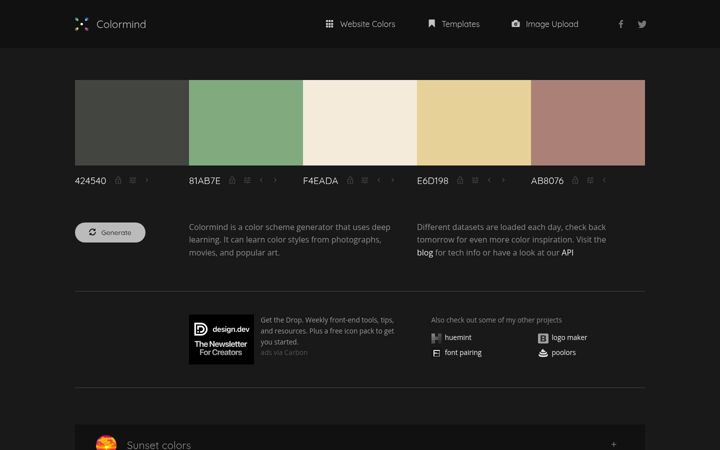The width and height of the screenshot is (720, 450).
Task: Open adjust sliders for E6D198
Action: [x=475, y=180]
